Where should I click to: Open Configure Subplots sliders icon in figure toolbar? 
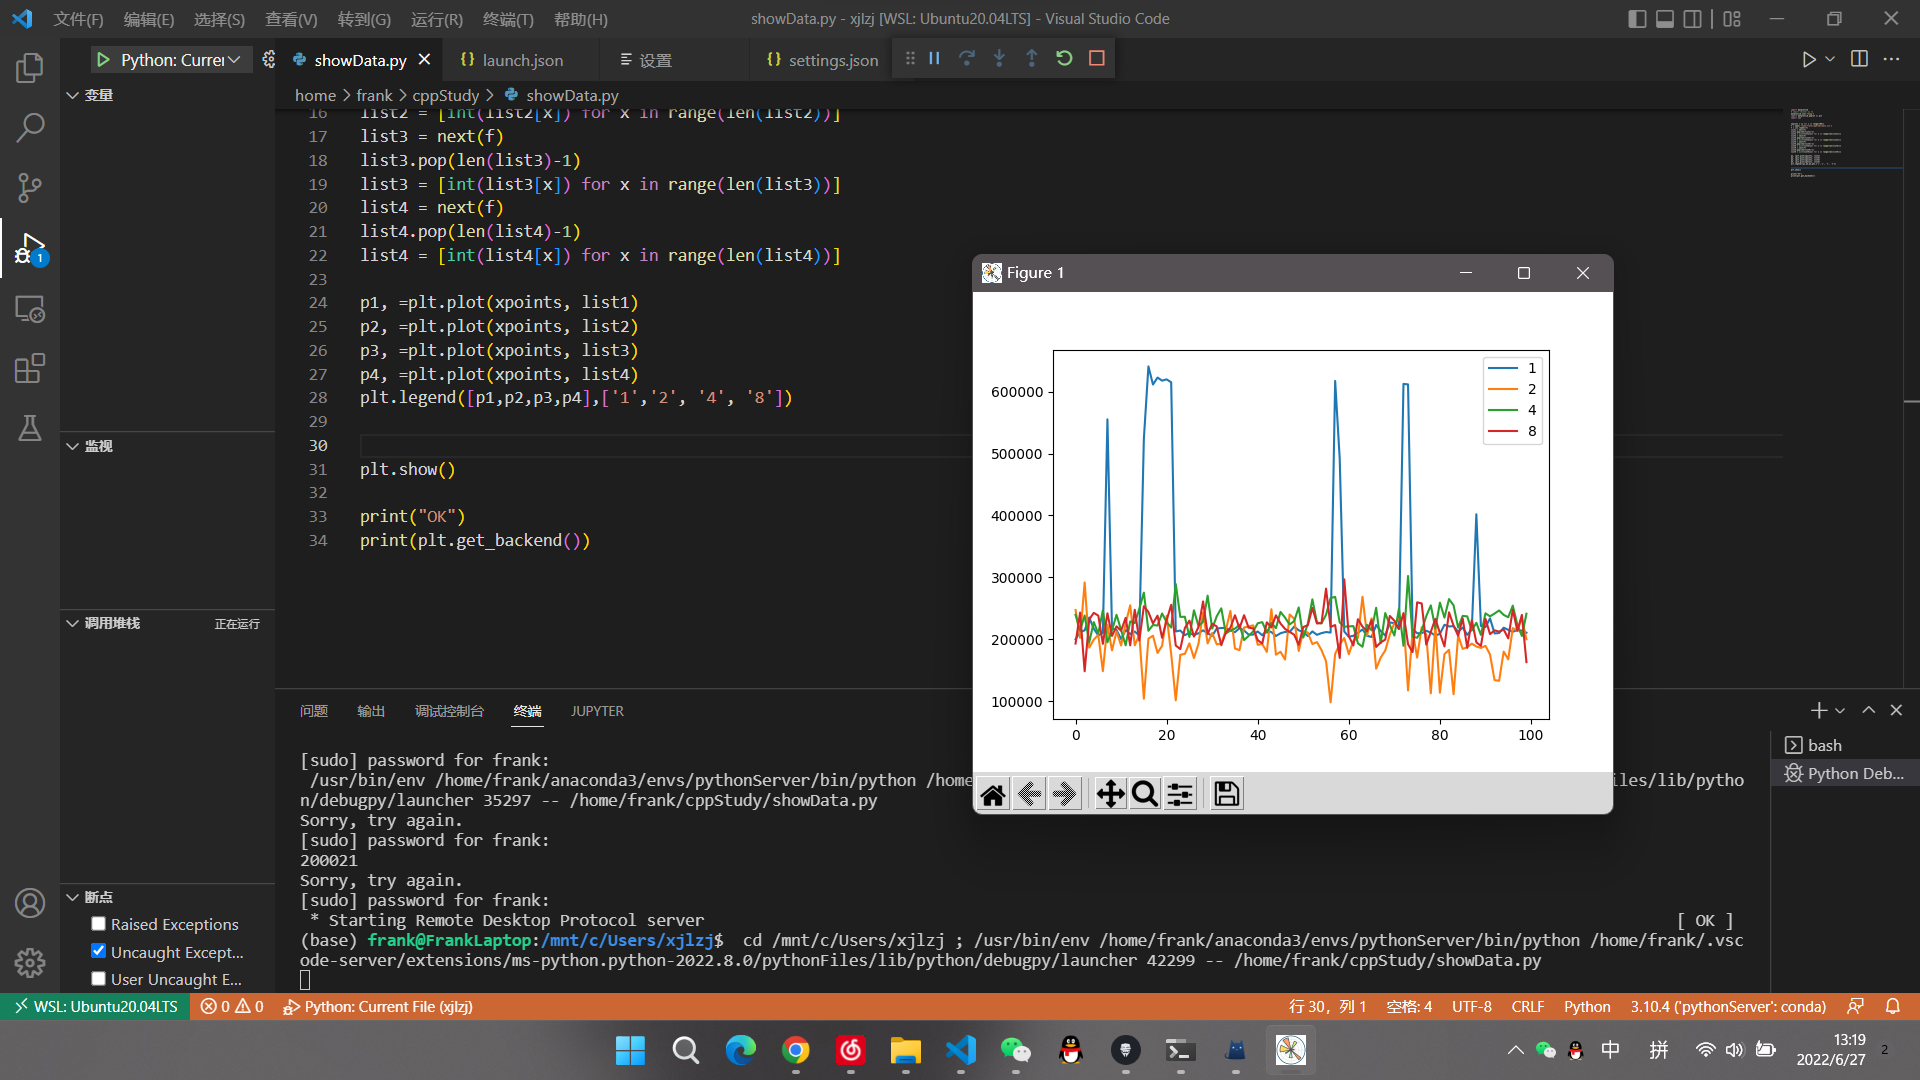pos(1180,794)
